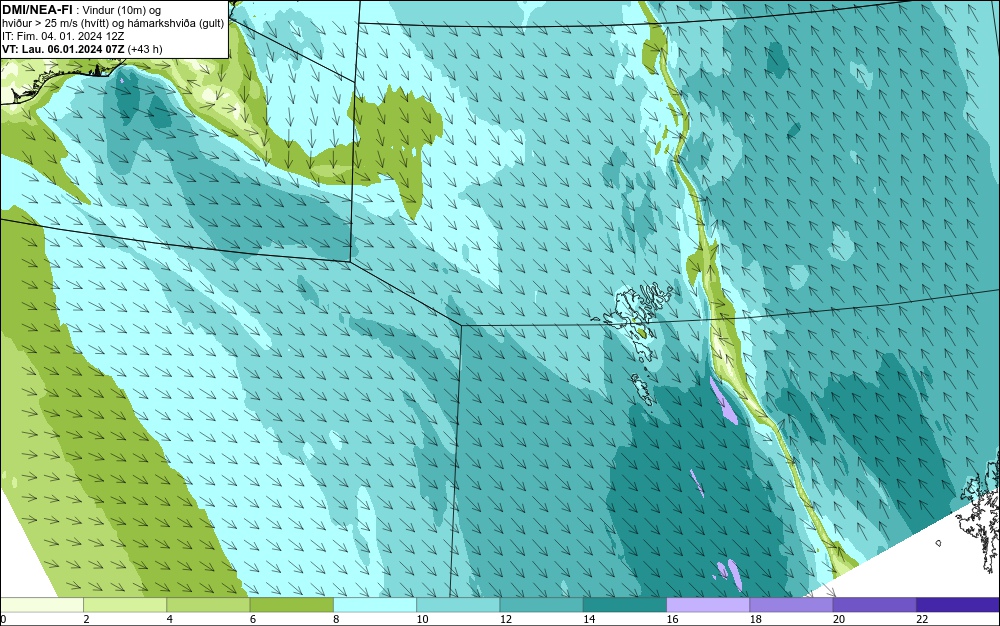1000x626 pixels.
Task: Click the 16–18 m/s lavender swatch
Action: coord(708,605)
